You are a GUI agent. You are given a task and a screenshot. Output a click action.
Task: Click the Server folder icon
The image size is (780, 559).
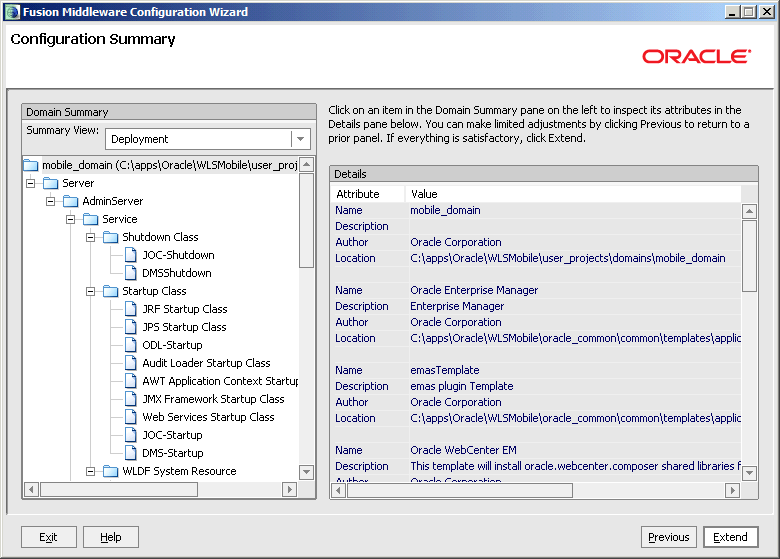[51, 183]
